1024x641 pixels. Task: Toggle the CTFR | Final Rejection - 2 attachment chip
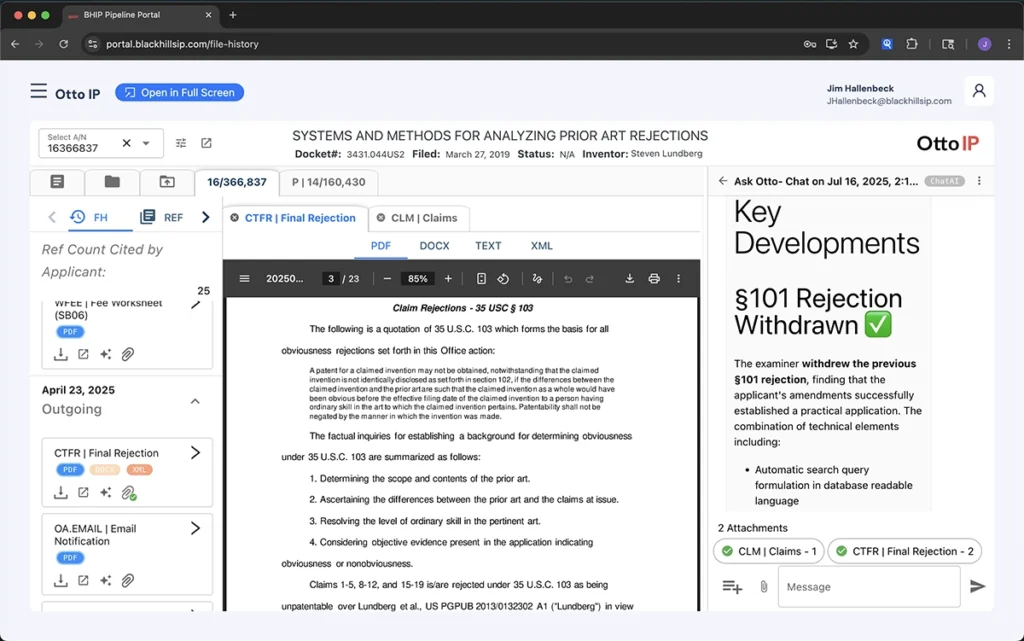tap(904, 551)
